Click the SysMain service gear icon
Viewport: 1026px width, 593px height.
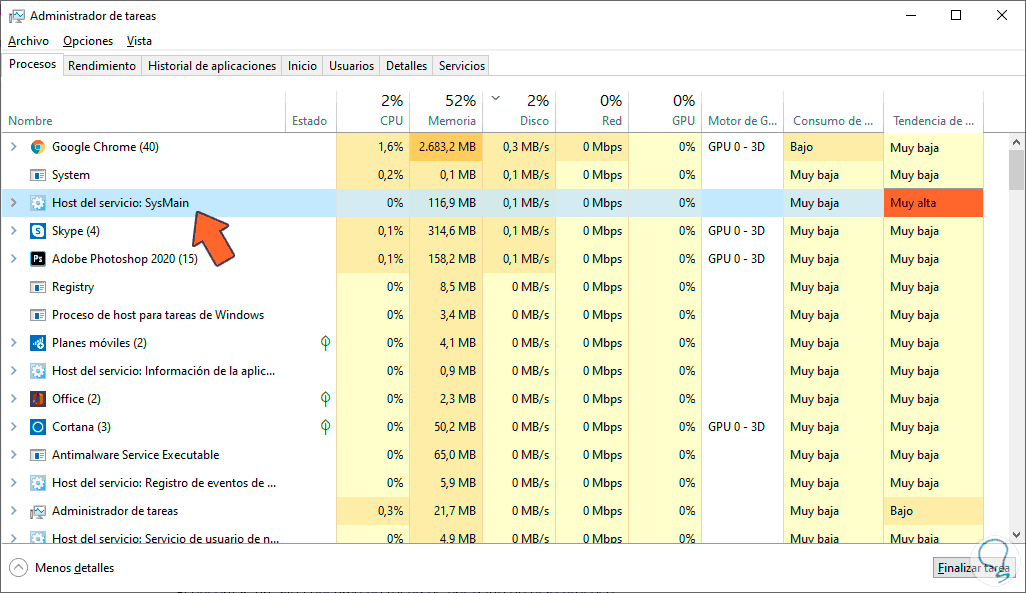click(x=38, y=203)
